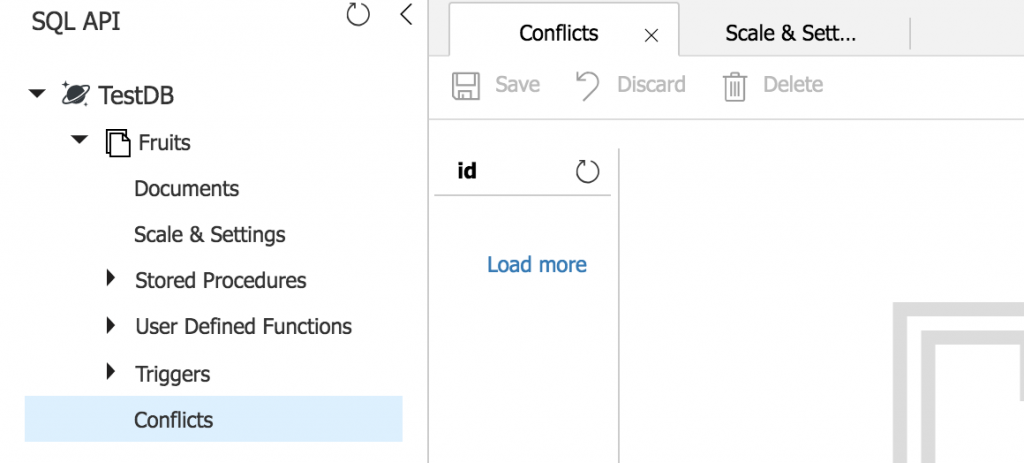Expand the Triggers node
This screenshot has width=1024, height=463.
pos(111,372)
